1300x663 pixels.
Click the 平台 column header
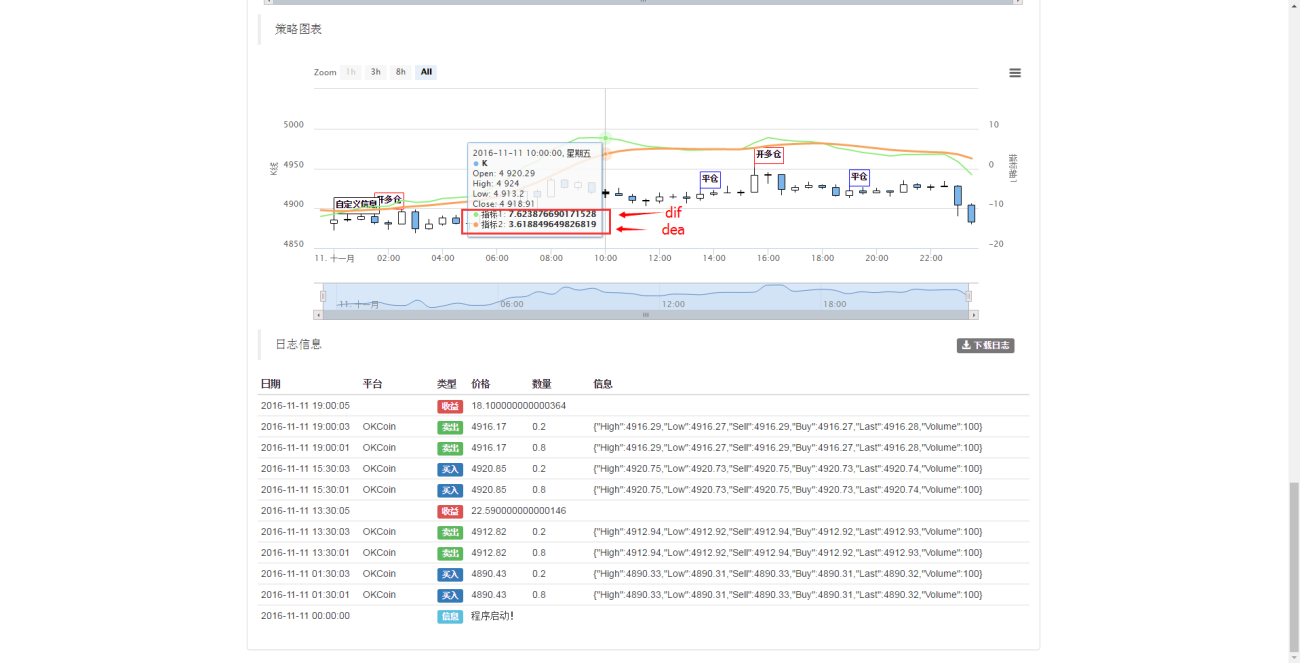(x=373, y=384)
